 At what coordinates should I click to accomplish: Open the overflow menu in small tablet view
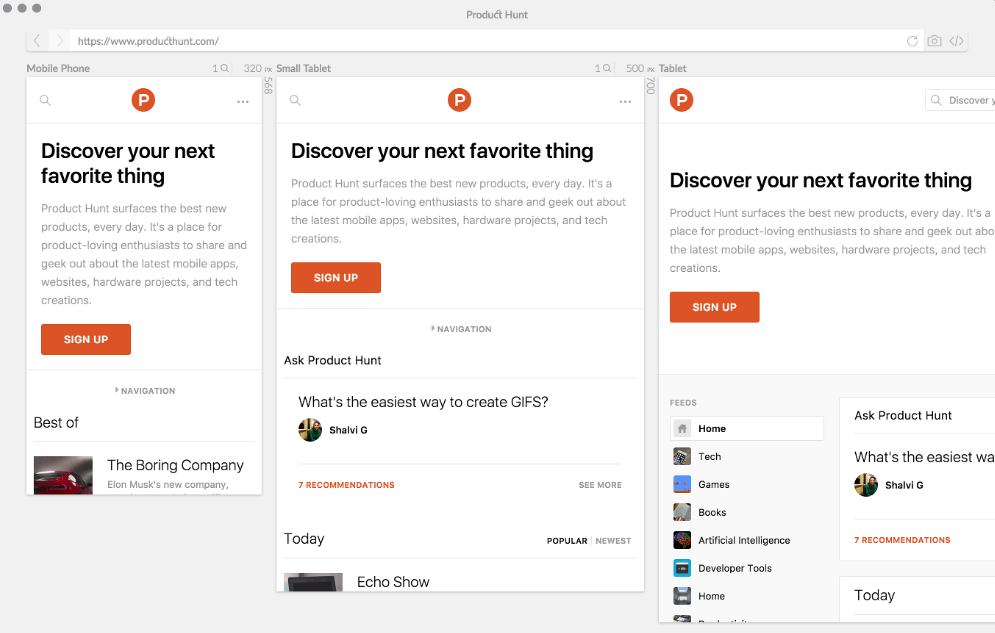625,100
